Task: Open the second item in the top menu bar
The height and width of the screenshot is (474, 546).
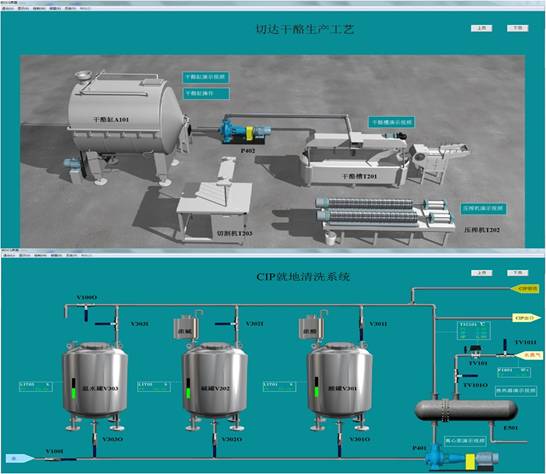Action: point(24,8)
